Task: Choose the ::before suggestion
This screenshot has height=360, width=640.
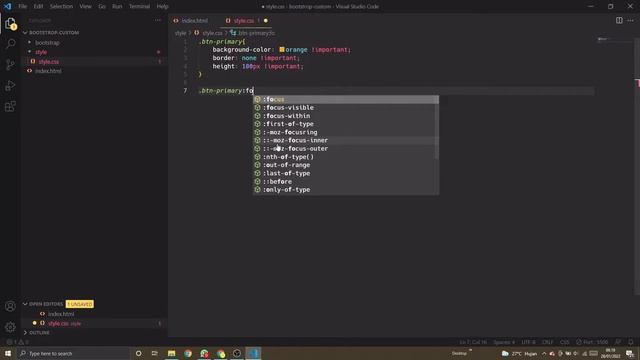Action: click(346, 181)
